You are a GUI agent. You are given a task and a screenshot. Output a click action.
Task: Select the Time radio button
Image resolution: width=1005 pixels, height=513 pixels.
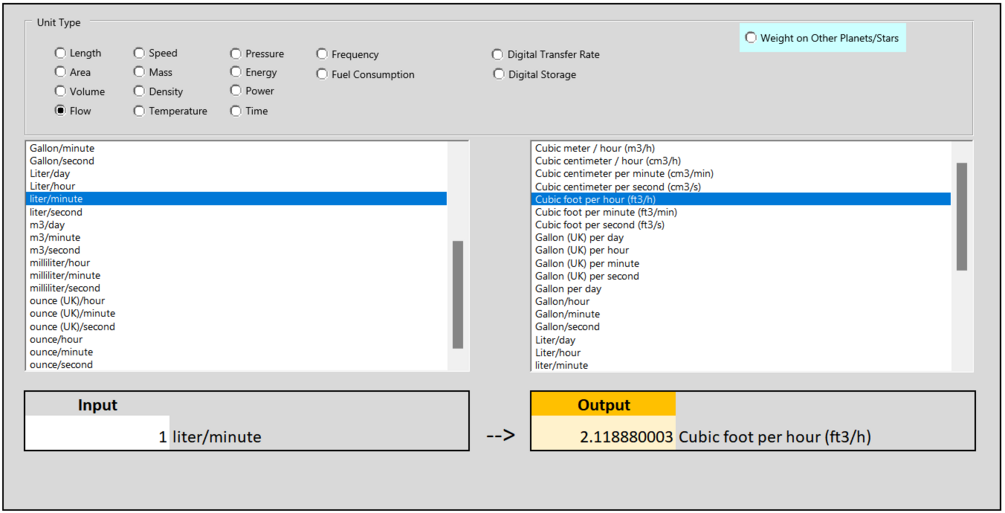(x=236, y=111)
